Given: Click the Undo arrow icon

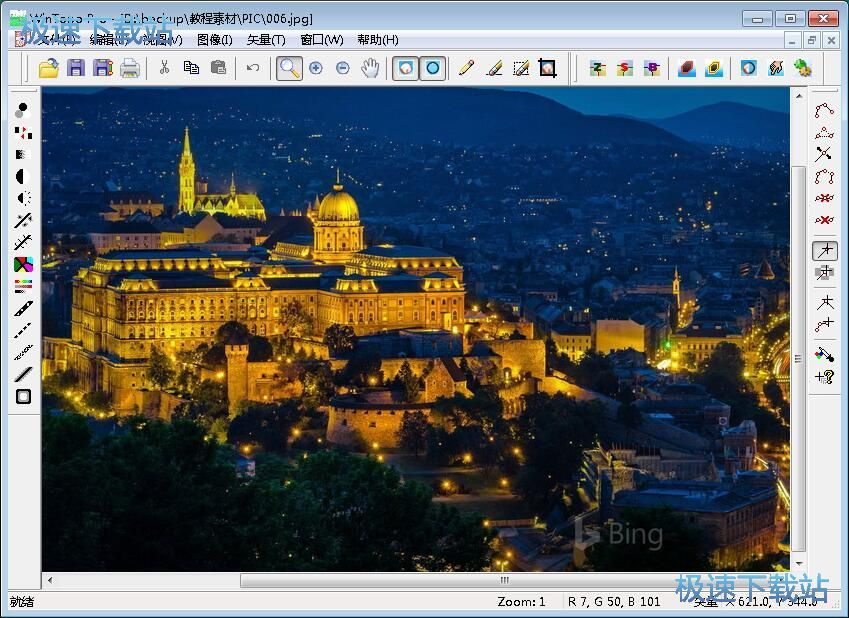Looking at the screenshot, I should pos(253,68).
